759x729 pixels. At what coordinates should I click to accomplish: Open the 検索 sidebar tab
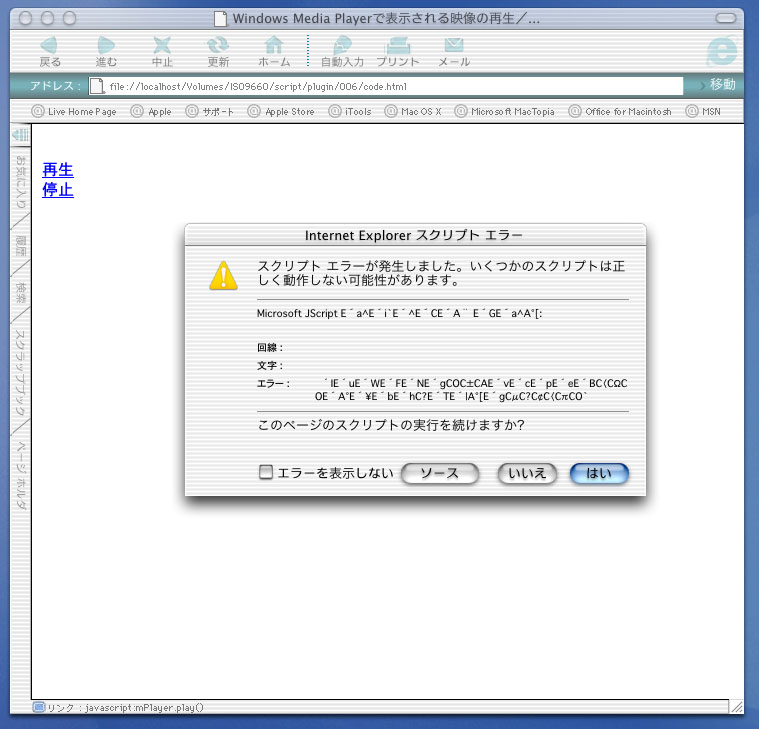coord(20,292)
